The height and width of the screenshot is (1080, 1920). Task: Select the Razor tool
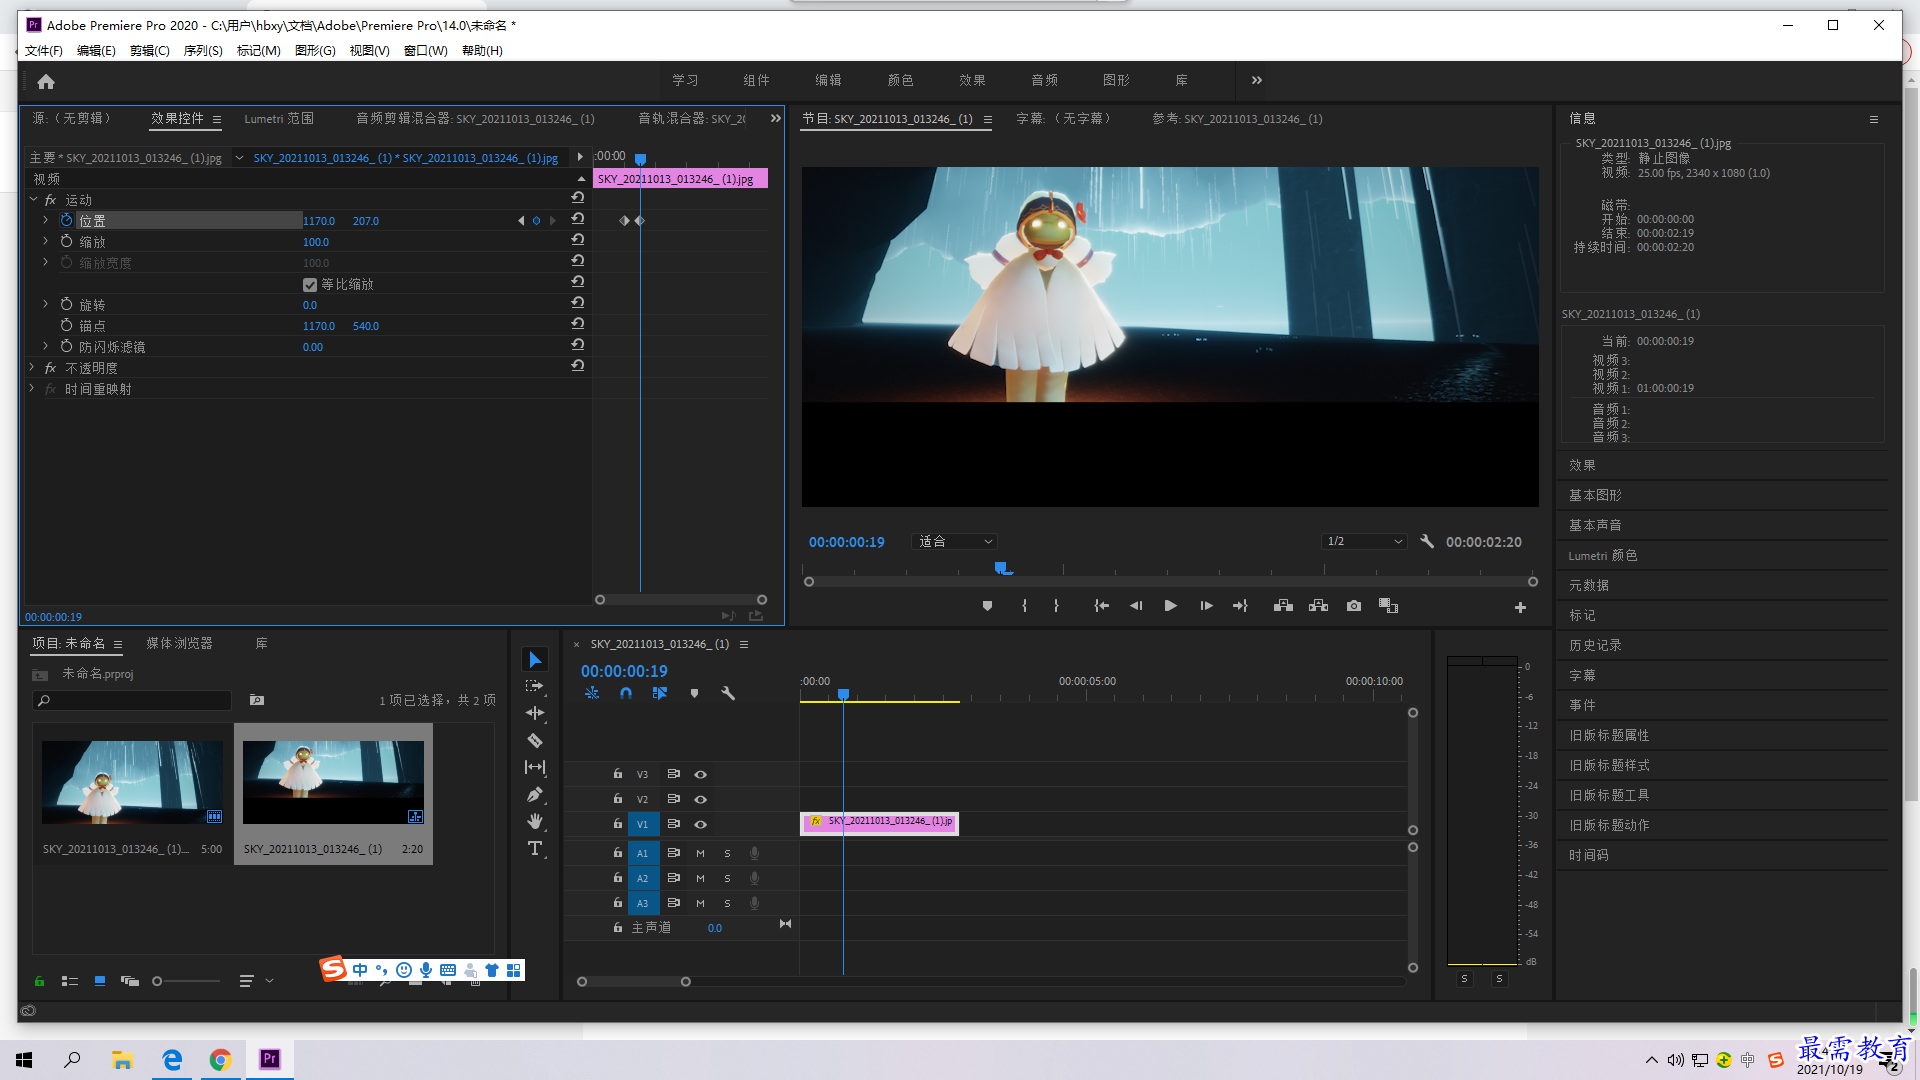click(x=535, y=741)
